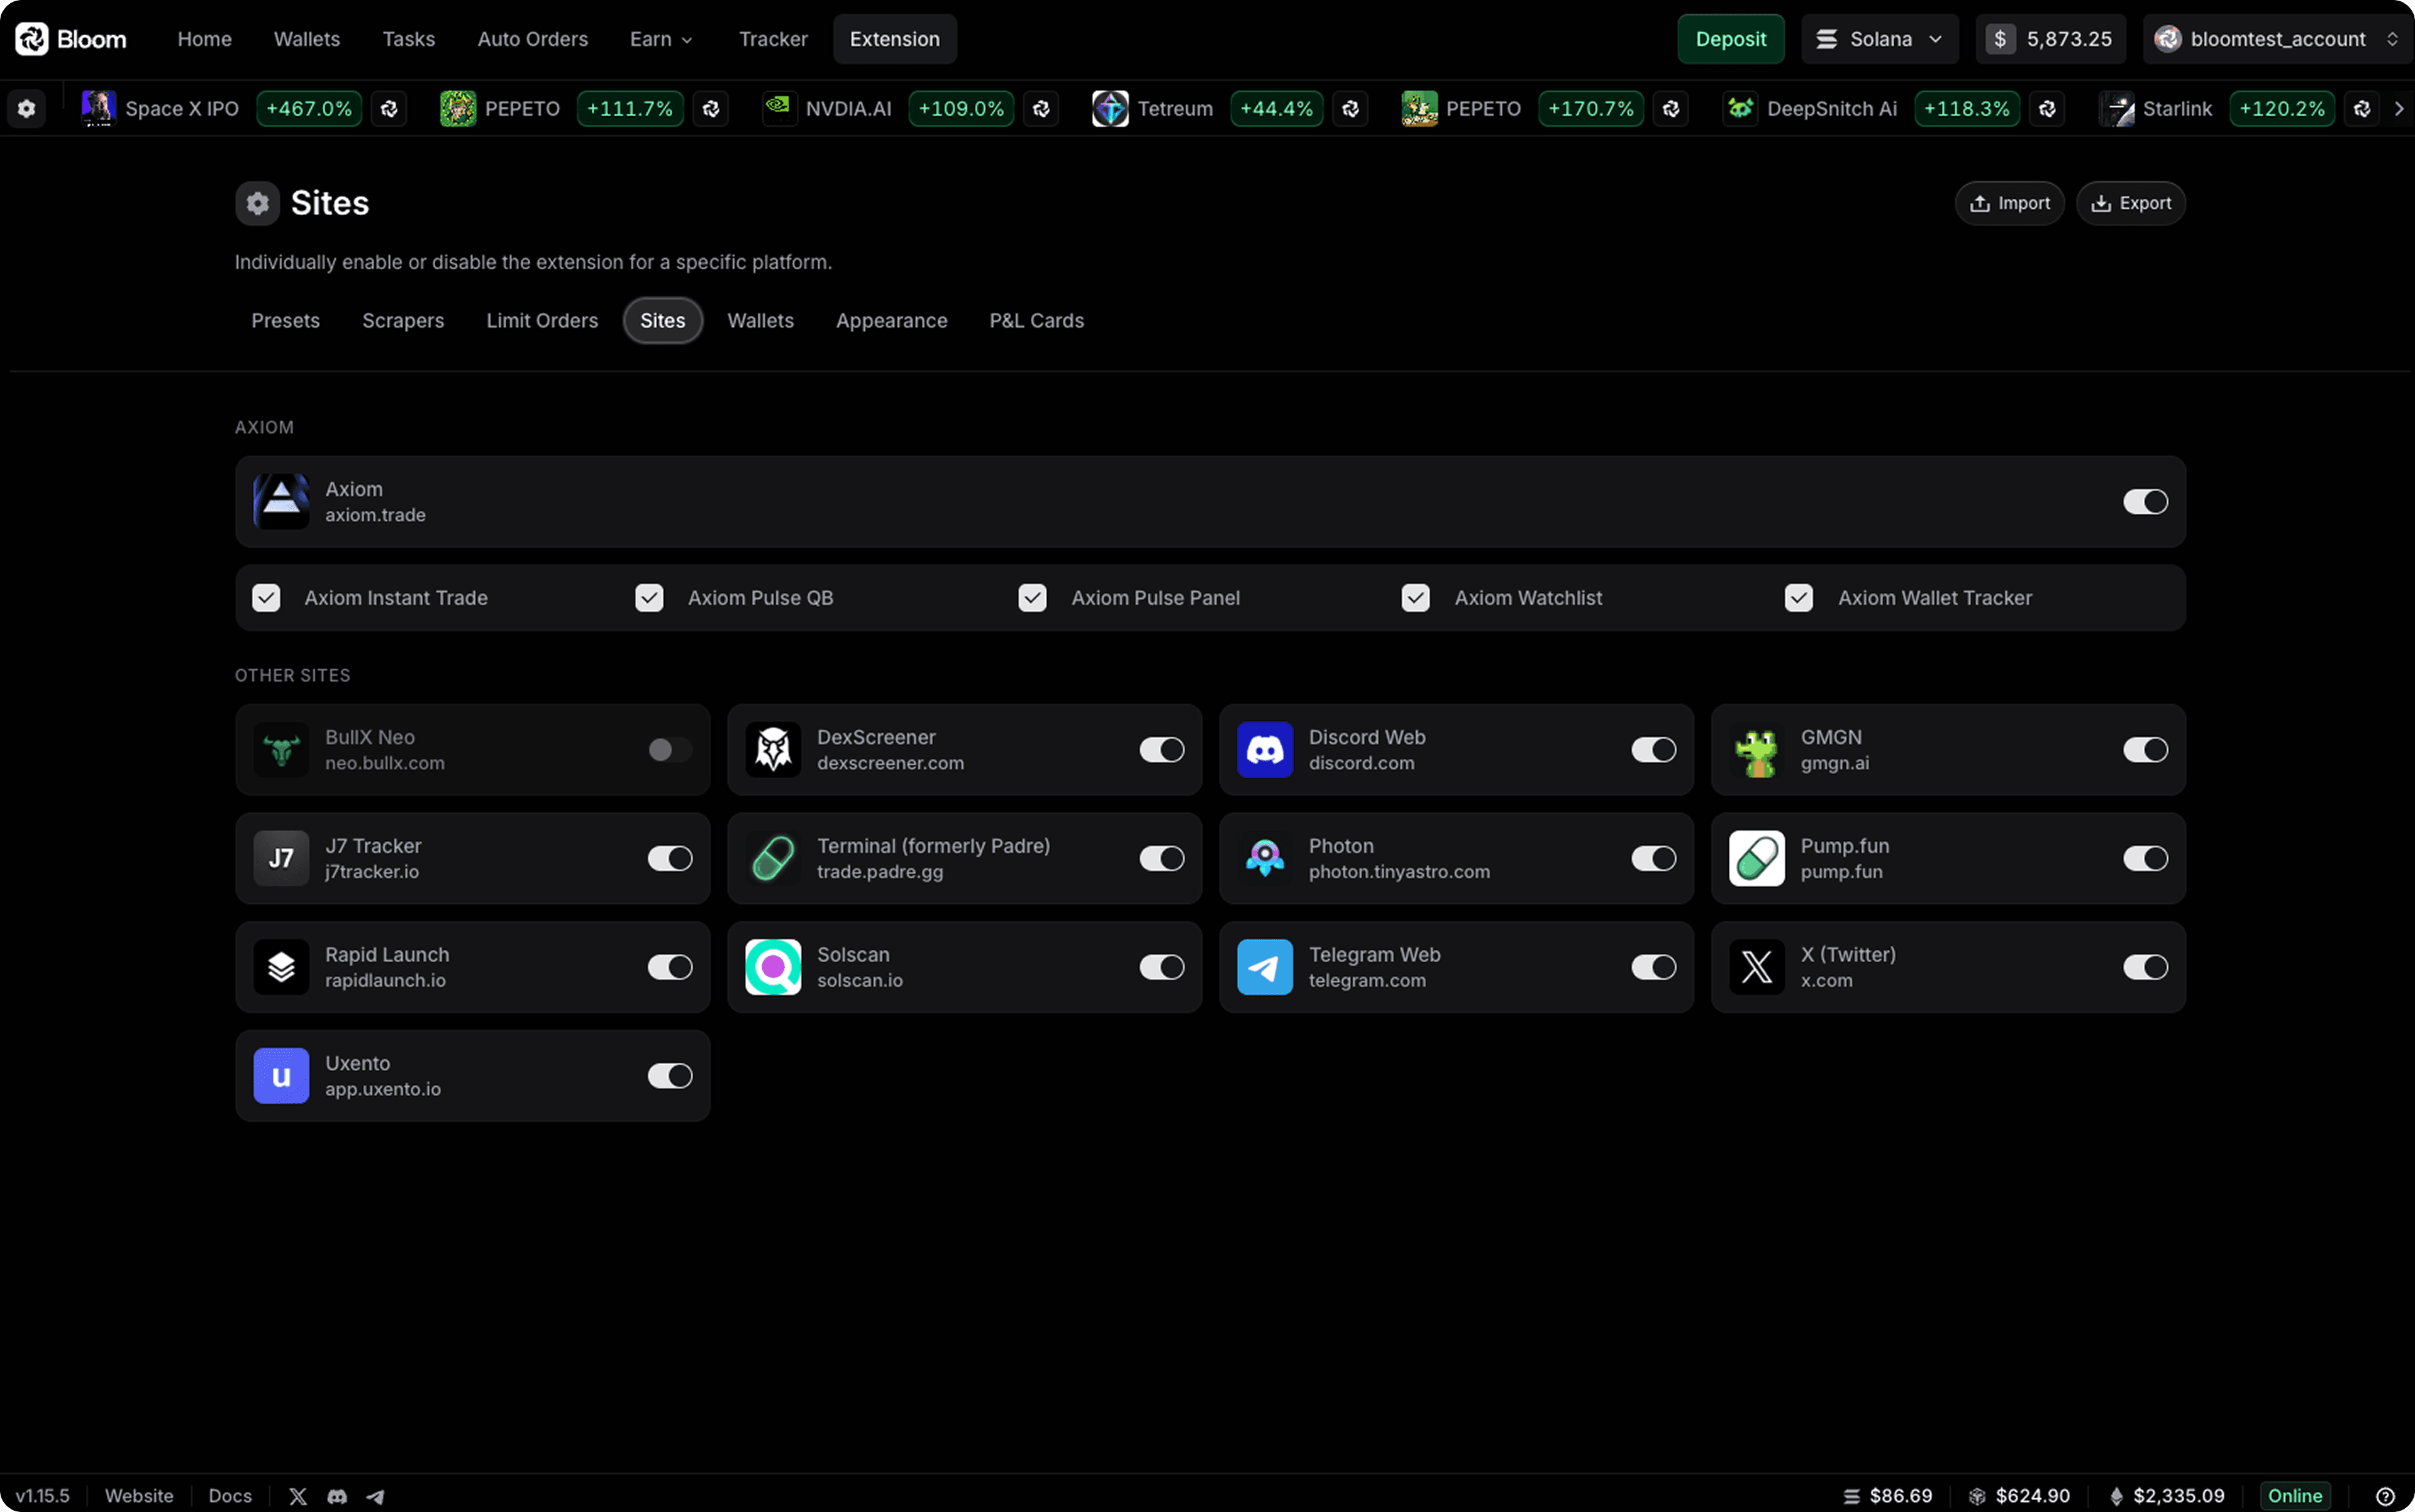
Task: Click the PEPETO token icon in ticker
Action: tap(459, 108)
